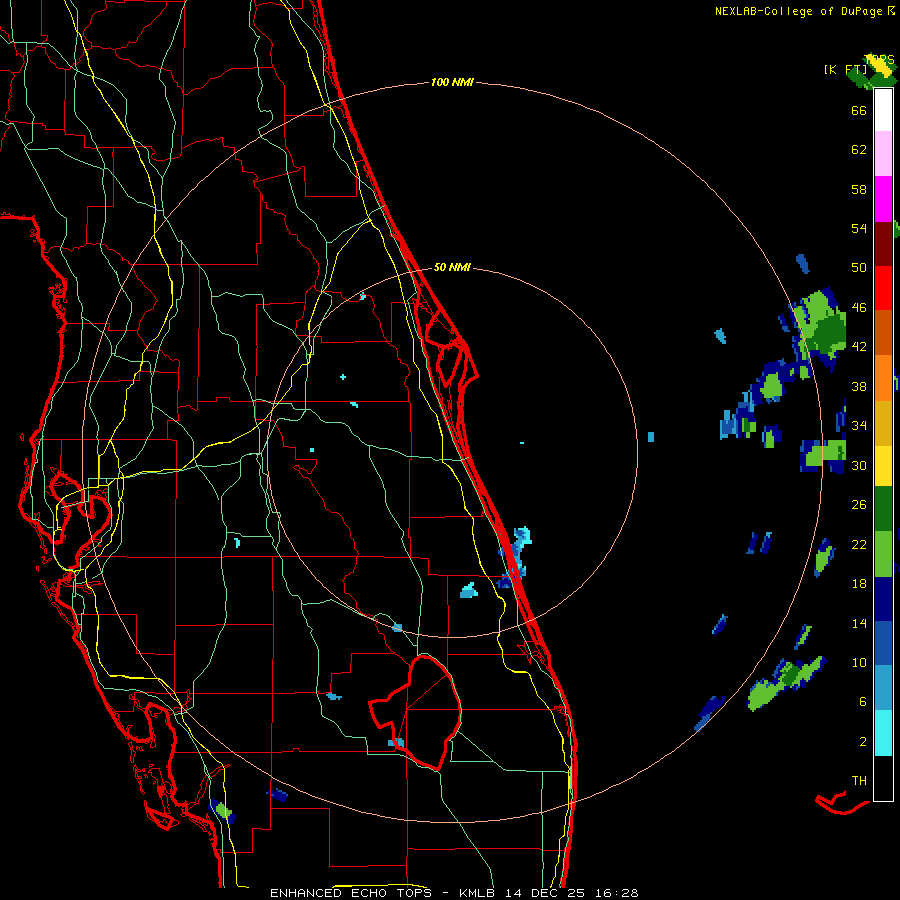Click the 66 legend label
Screen dimensions: 900x900
(x=859, y=110)
